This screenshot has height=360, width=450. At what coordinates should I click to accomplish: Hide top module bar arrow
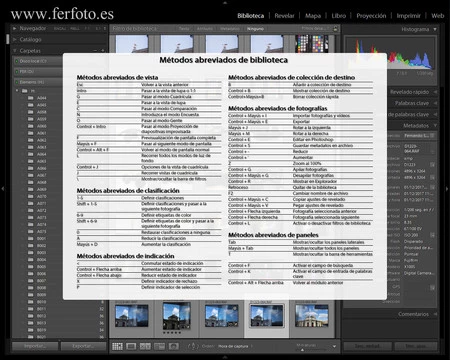[x=225, y=2]
